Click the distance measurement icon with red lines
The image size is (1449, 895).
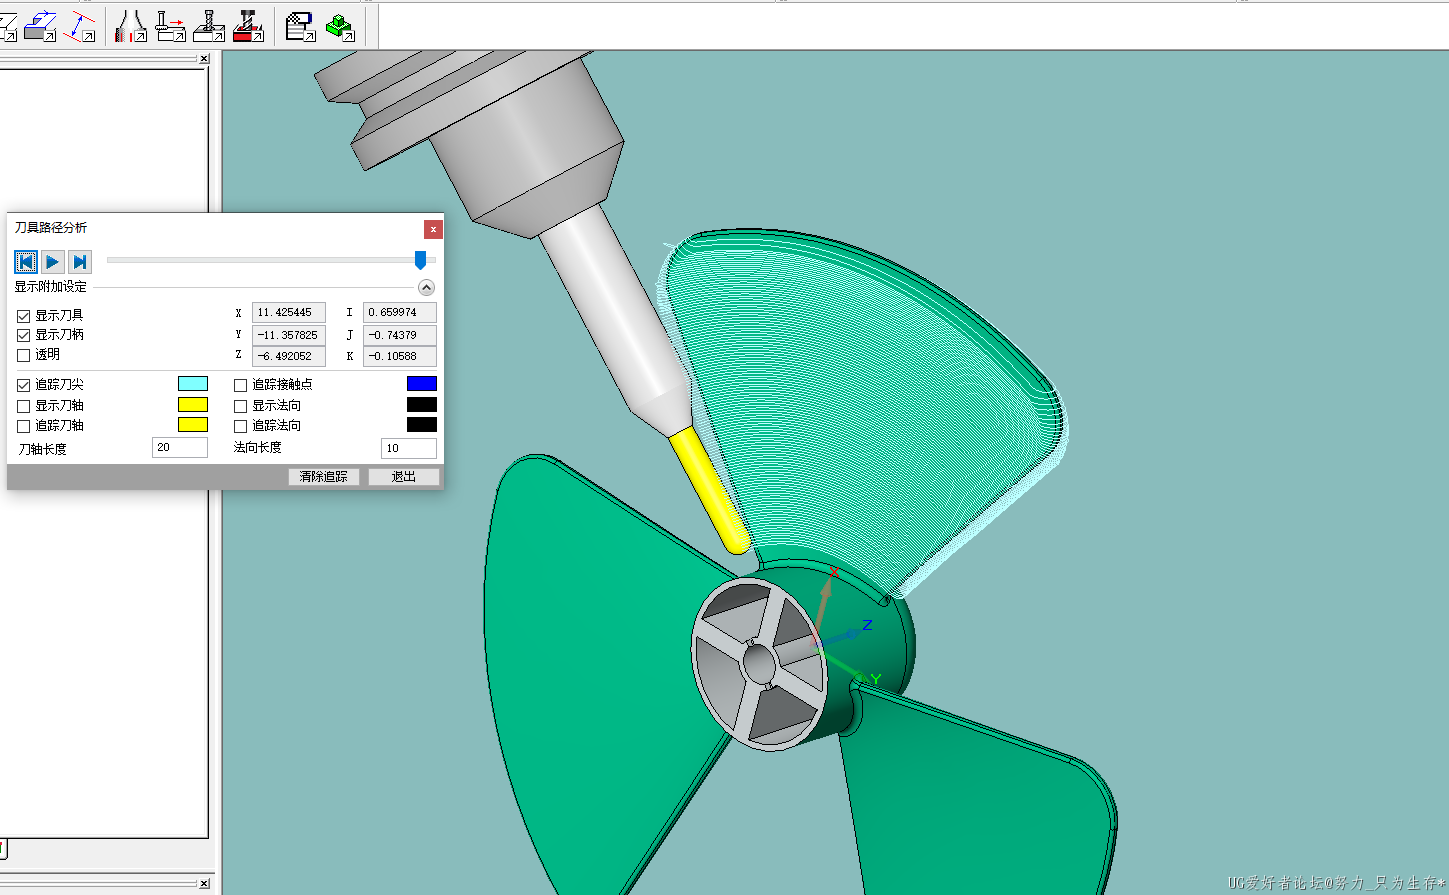pyautogui.click(x=79, y=26)
